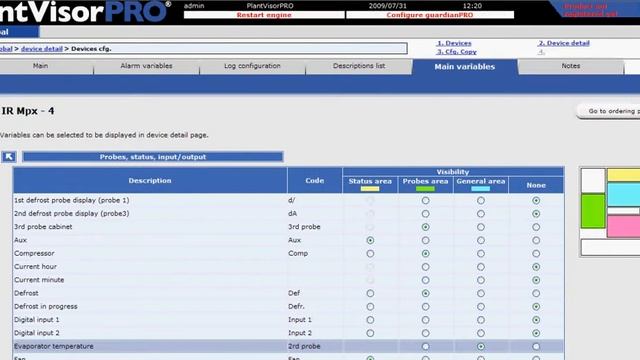The image size is (640, 360).
Task: Set Defrost visibility to General area
Action: (481, 293)
